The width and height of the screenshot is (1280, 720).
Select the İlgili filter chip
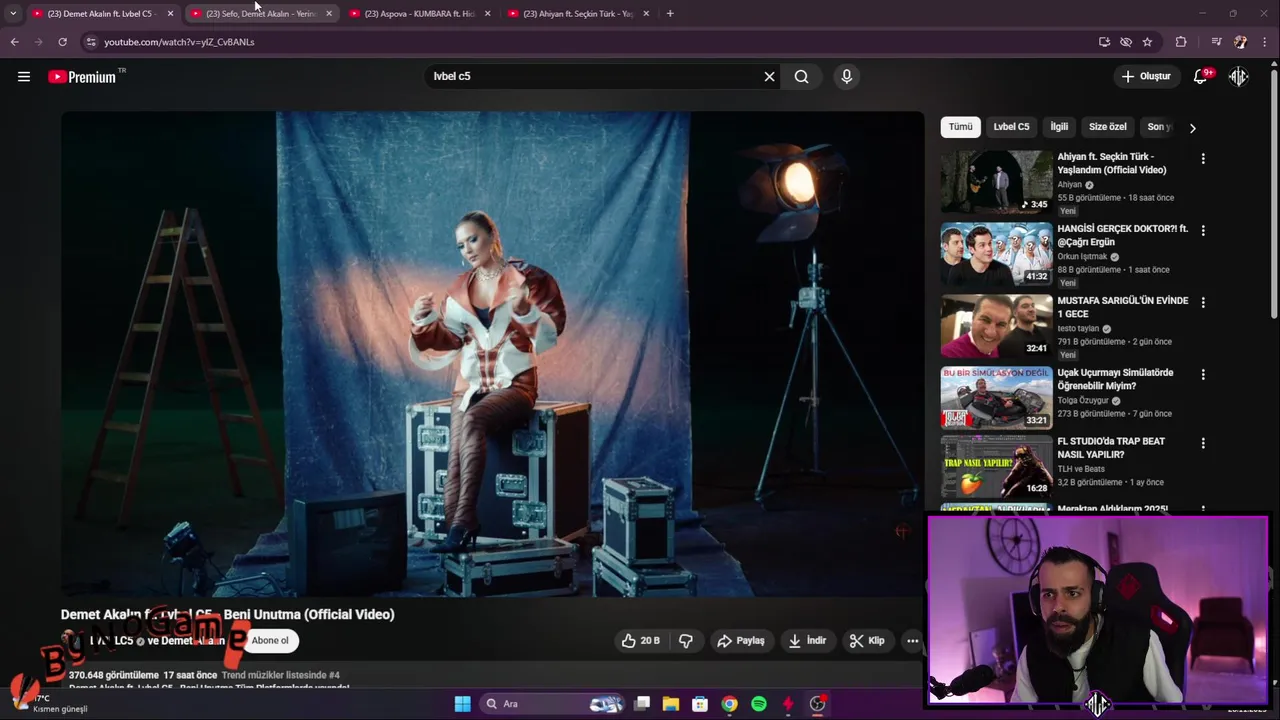1059,127
